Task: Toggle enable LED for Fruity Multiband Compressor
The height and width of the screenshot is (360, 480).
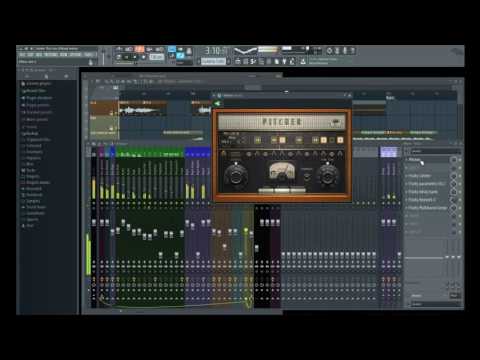Action: coord(460,208)
